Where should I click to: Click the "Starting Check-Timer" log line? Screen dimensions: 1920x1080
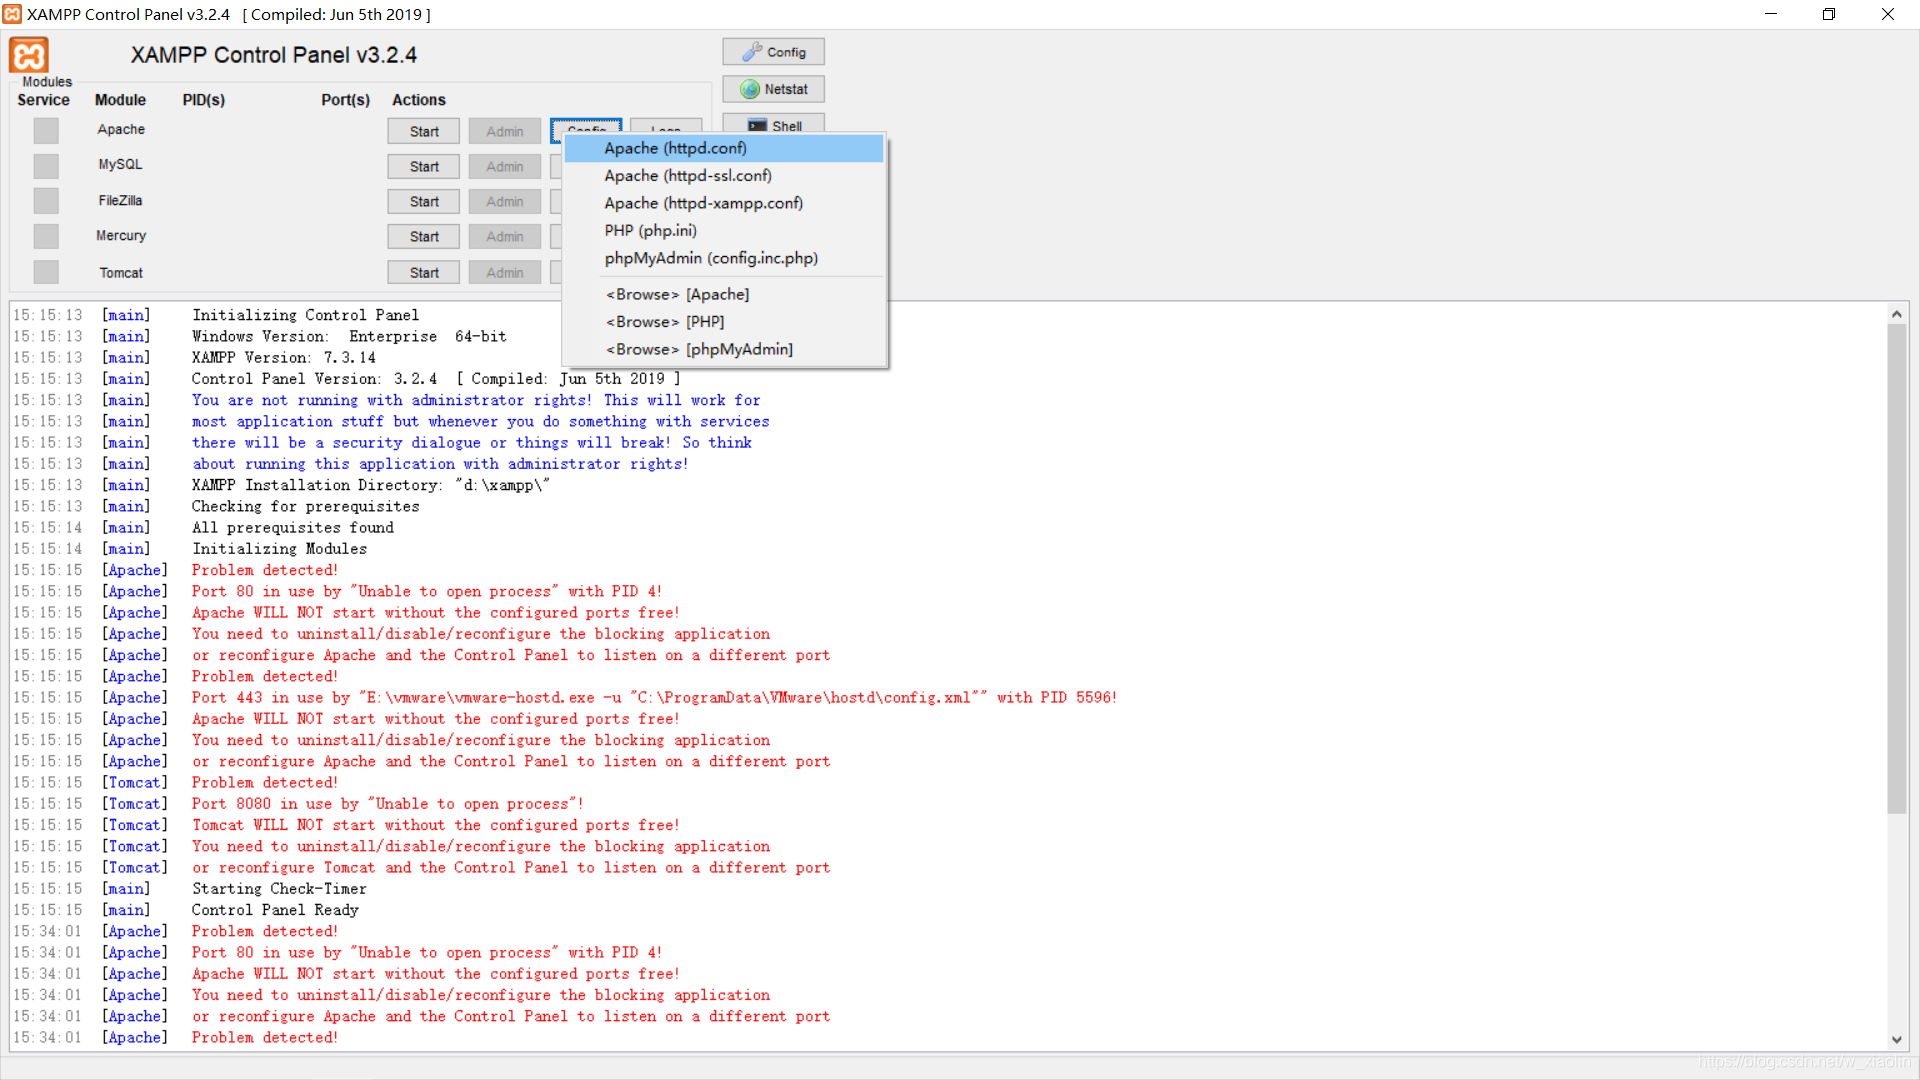pyautogui.click(x=279, y=888)
